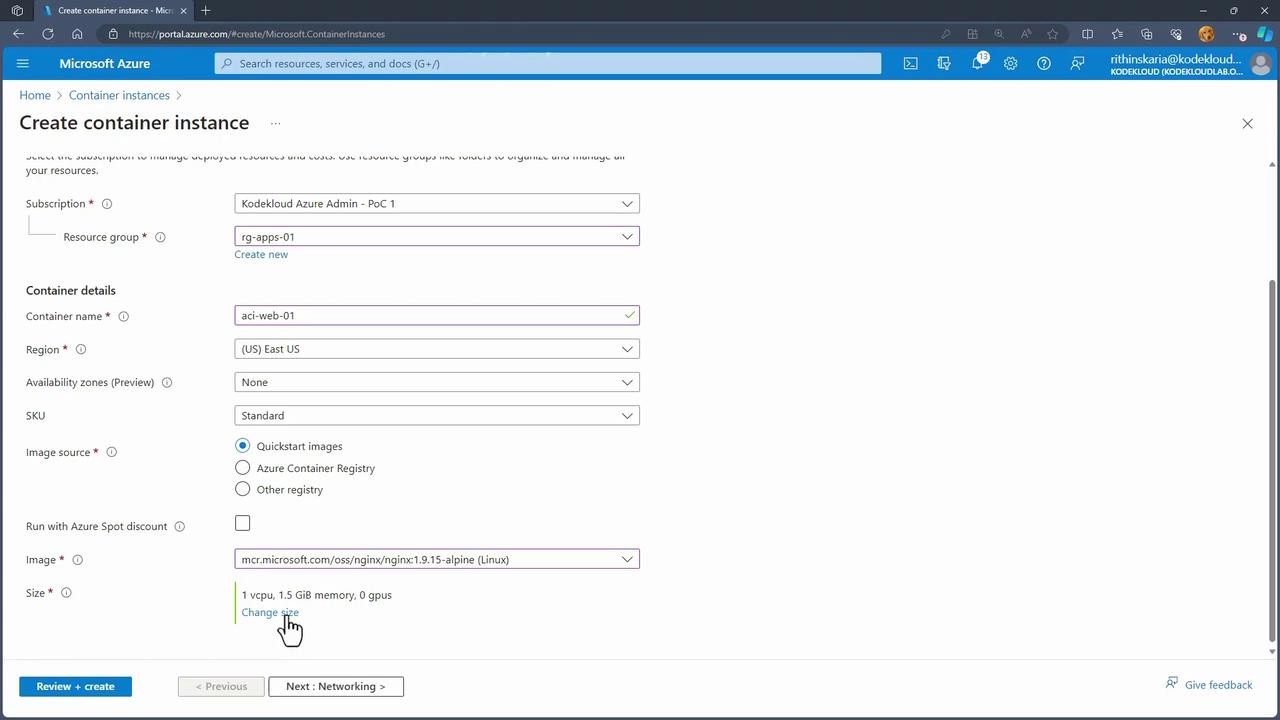This screenshot has height=720, width=1280.
Task: Select the Quickstart images radio button
Action: pyautogui.click(x=242, y=446)
